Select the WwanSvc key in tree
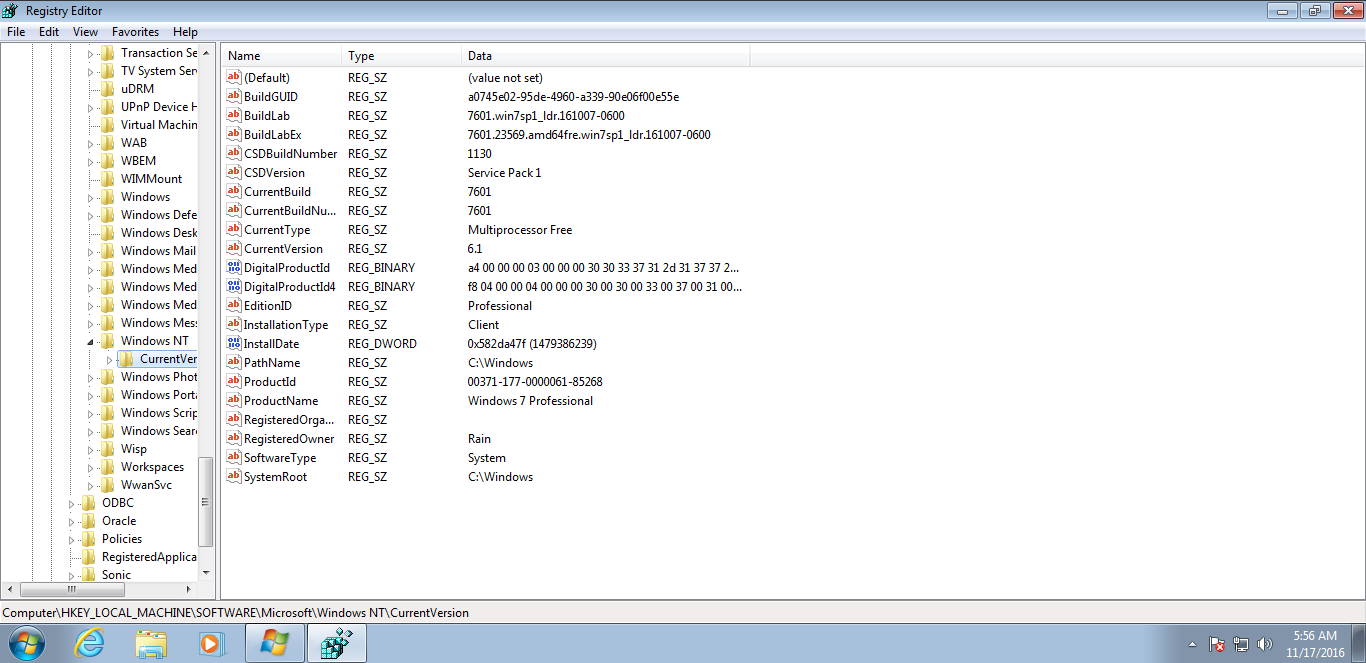This screenshot has width=1366, height=663. click(x=146, y=485)
